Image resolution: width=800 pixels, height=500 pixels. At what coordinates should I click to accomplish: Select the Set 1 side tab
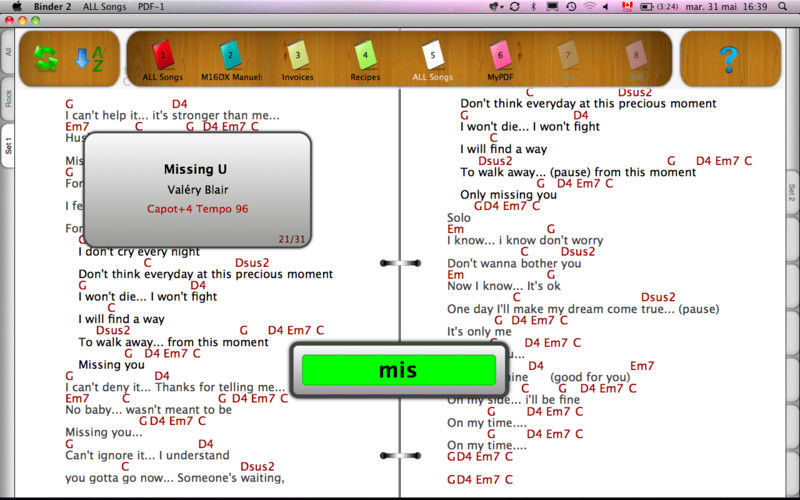[x=8, y=146]
